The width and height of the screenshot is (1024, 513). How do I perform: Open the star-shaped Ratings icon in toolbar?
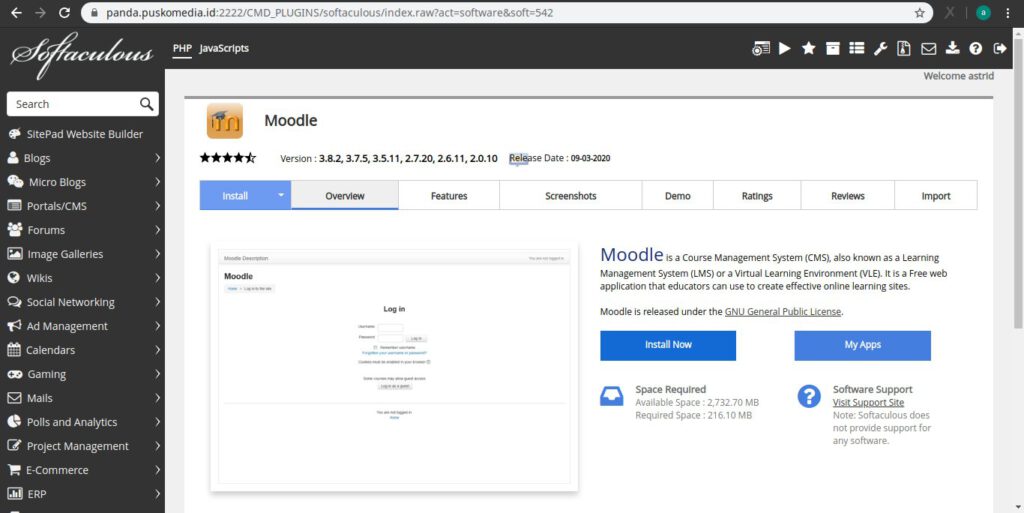(x=808, y=48)
